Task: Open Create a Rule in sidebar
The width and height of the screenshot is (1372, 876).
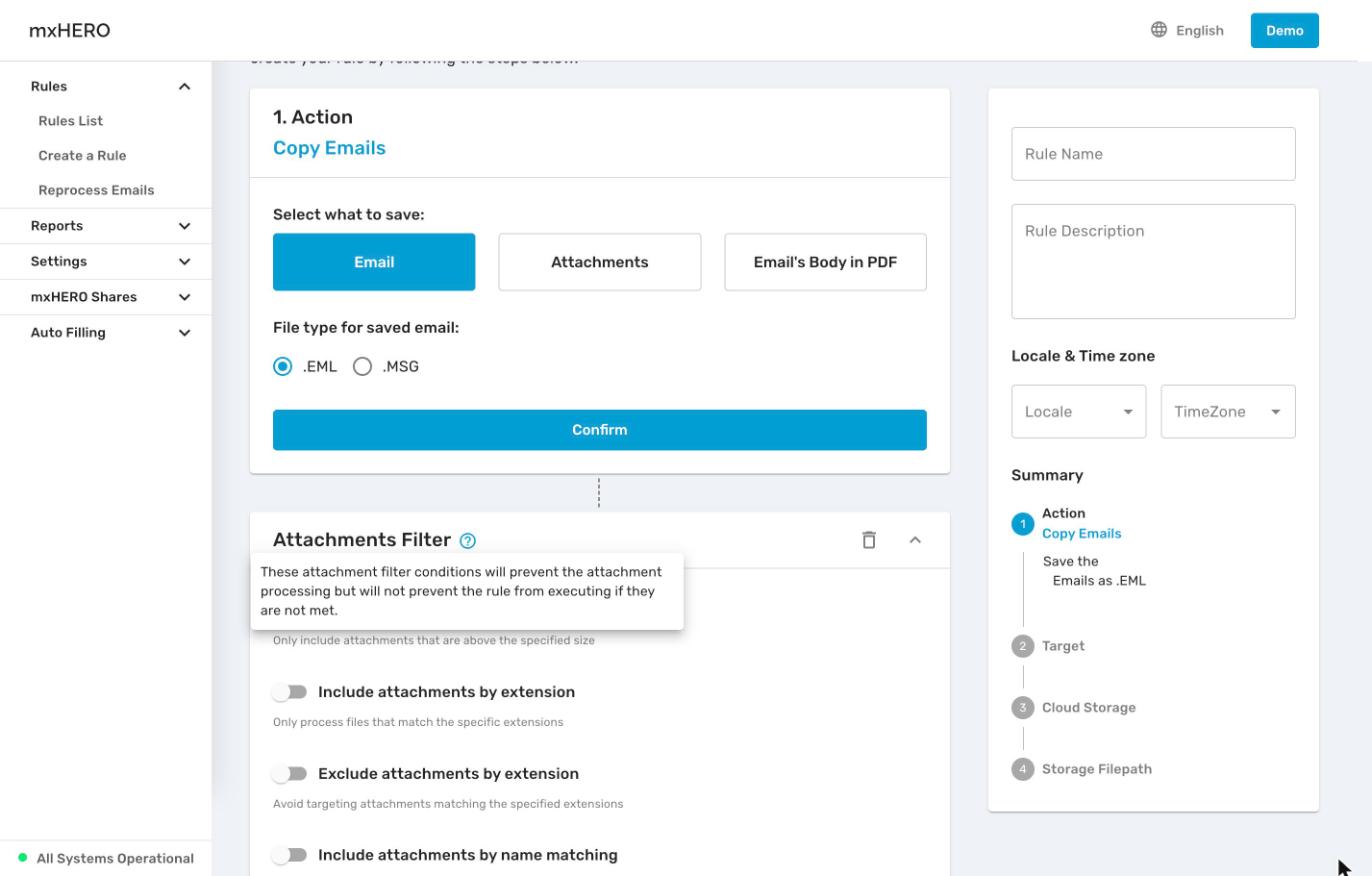Action: point(82,156)
